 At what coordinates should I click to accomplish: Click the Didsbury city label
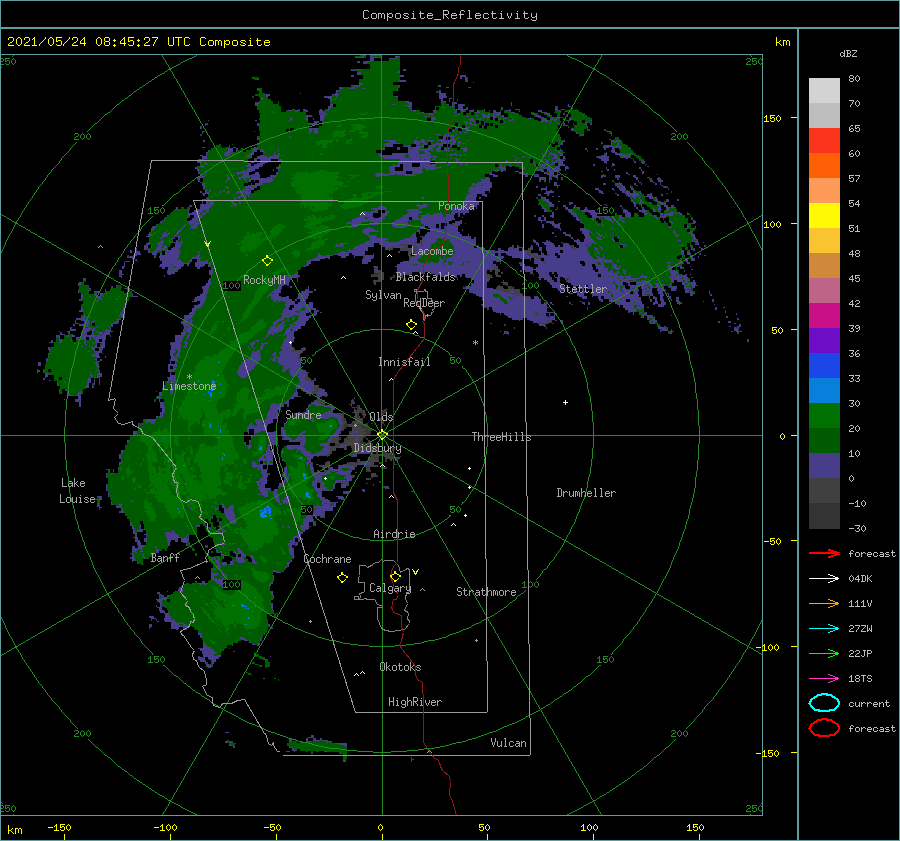click(x=377, y=448)
